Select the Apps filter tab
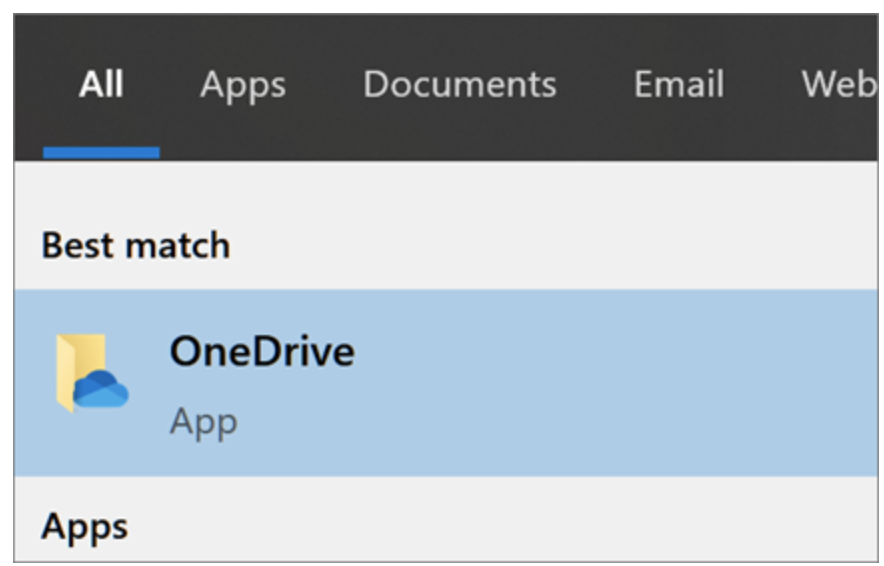 point(242,85)
